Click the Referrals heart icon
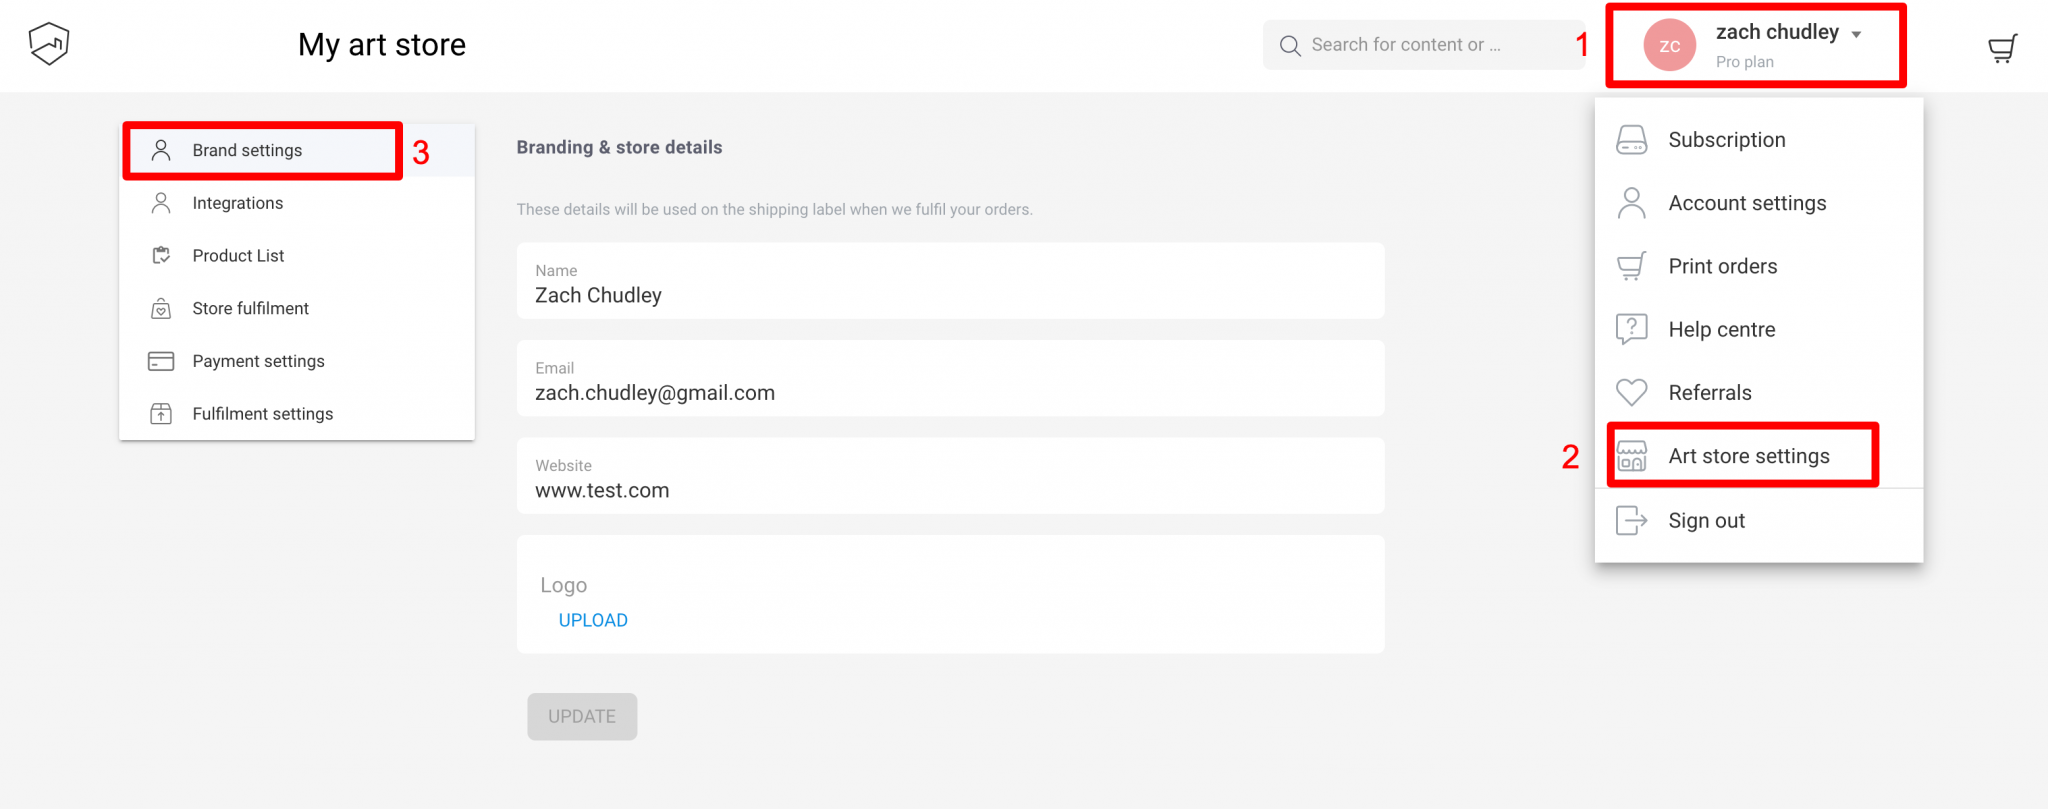 [x=1631, y=393]
